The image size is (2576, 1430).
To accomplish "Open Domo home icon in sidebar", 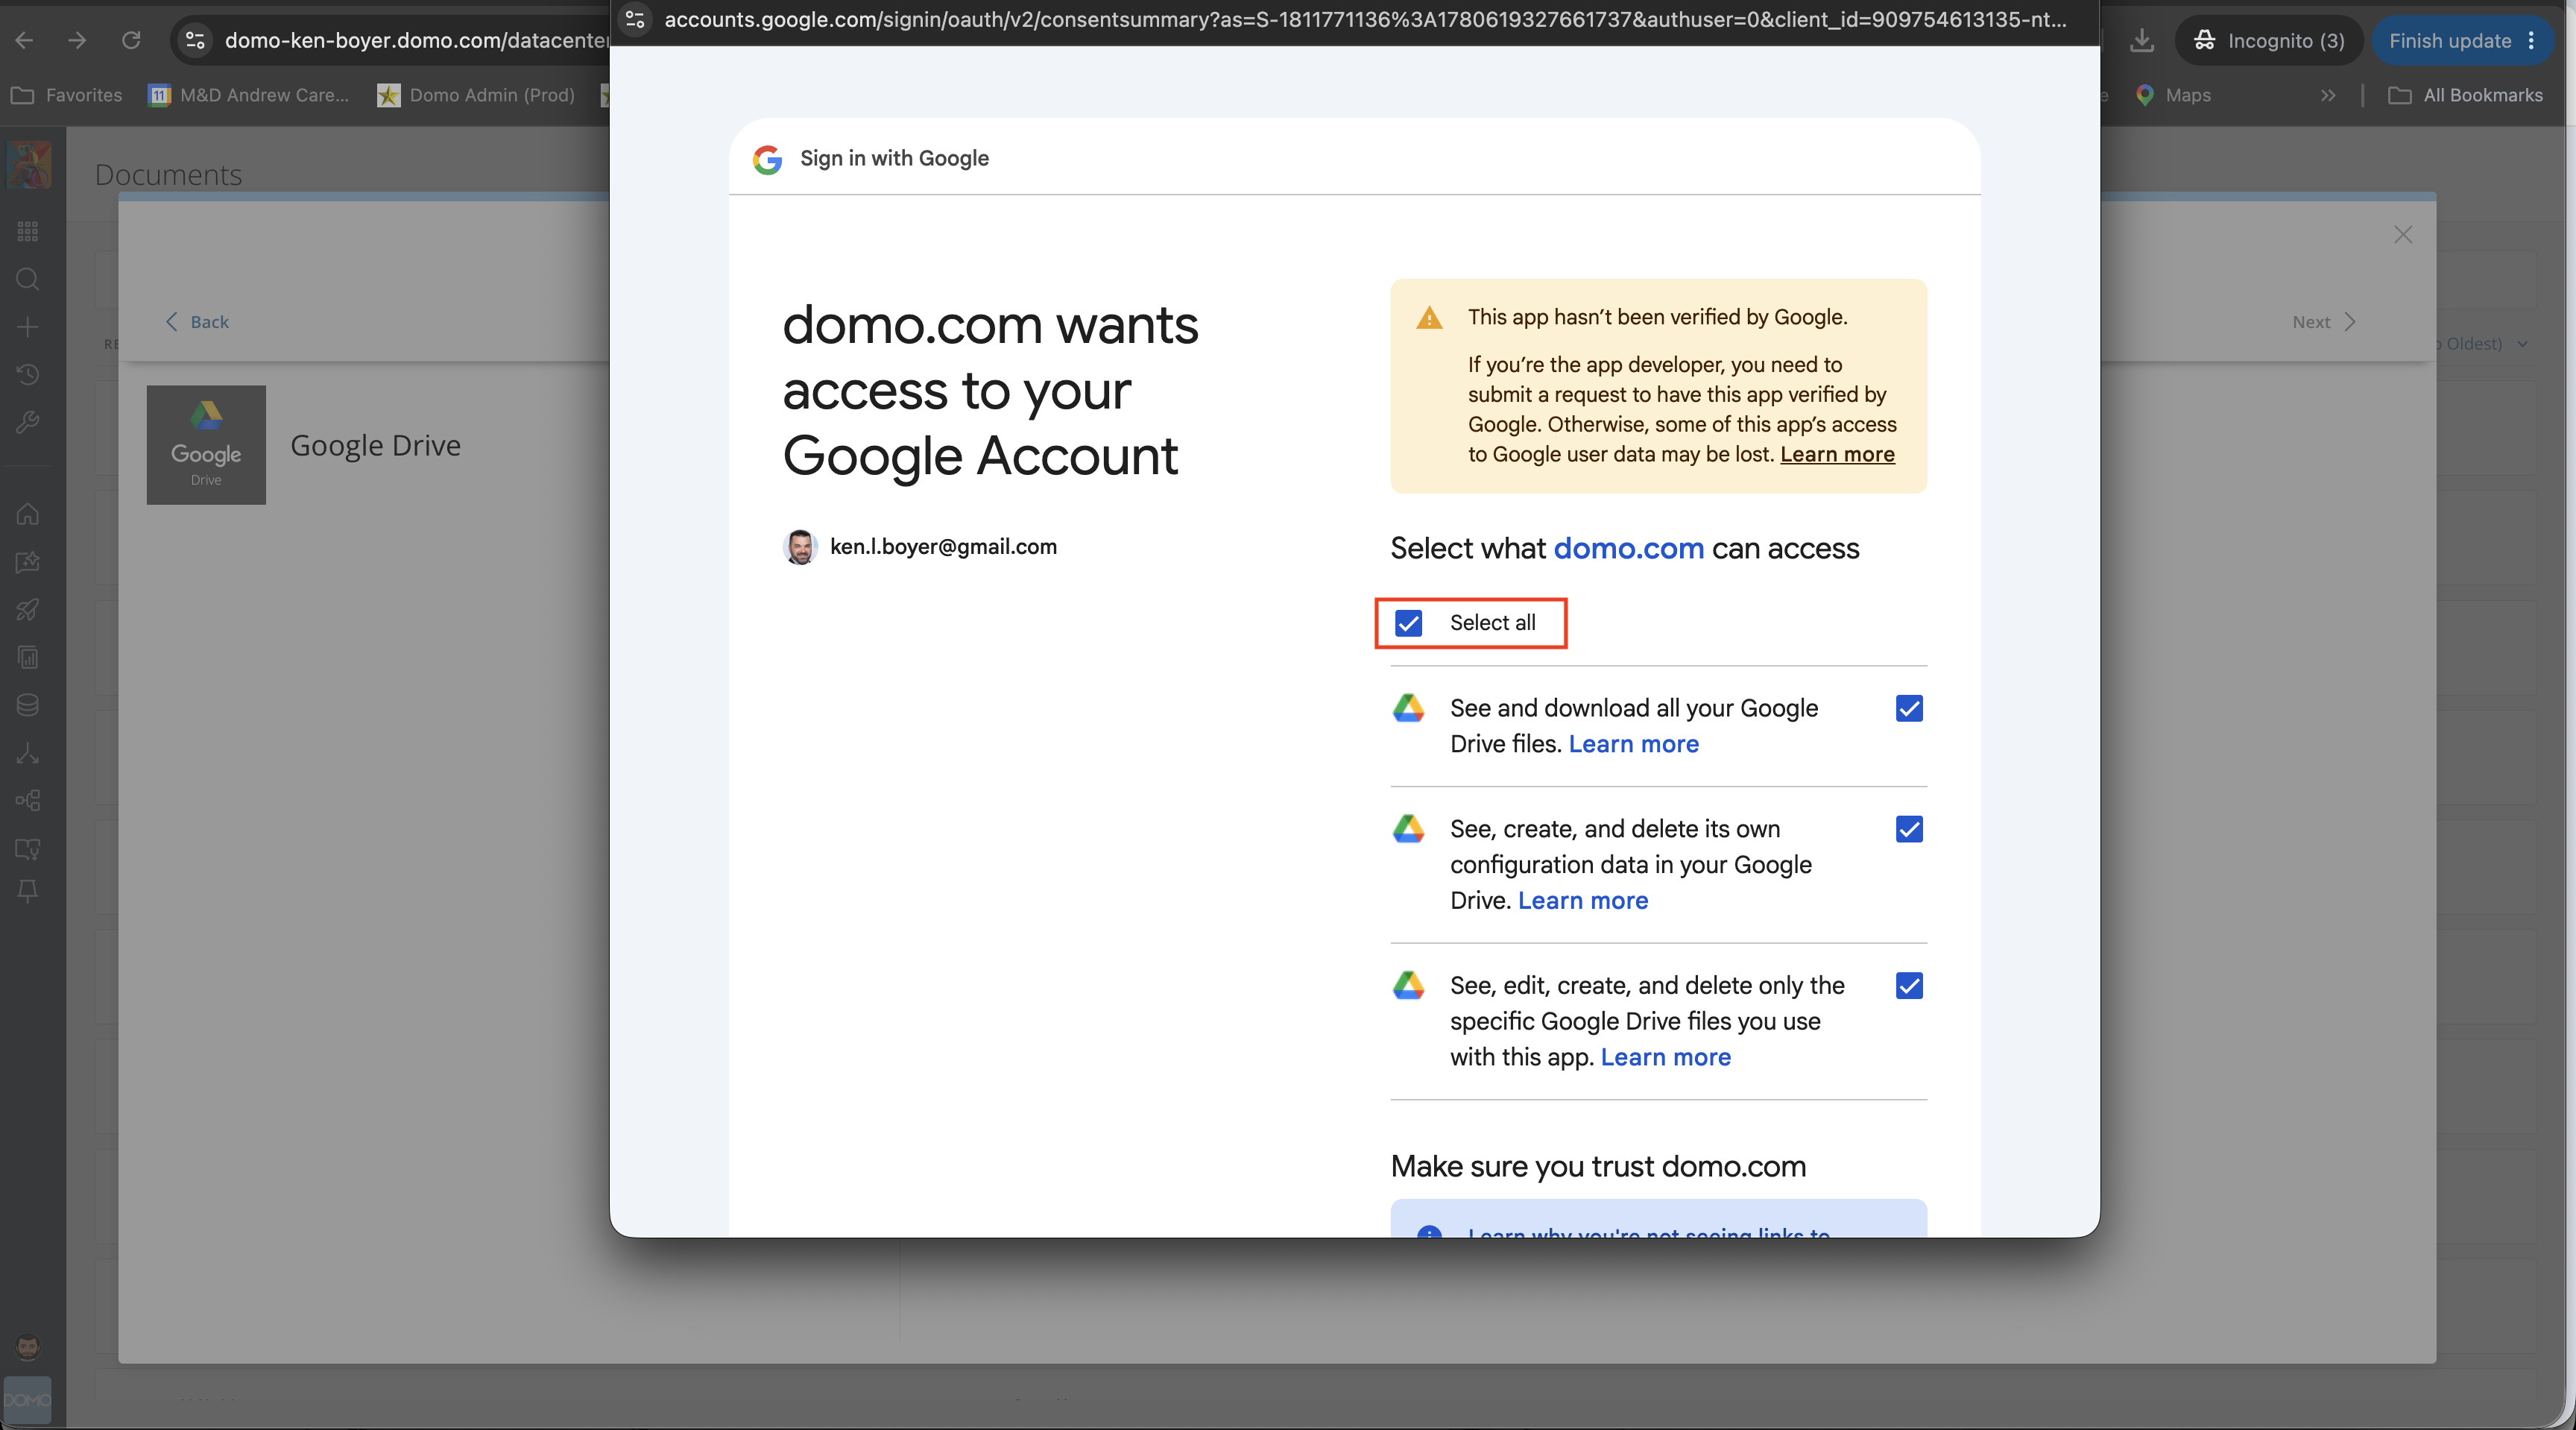I will pos(28,514).
